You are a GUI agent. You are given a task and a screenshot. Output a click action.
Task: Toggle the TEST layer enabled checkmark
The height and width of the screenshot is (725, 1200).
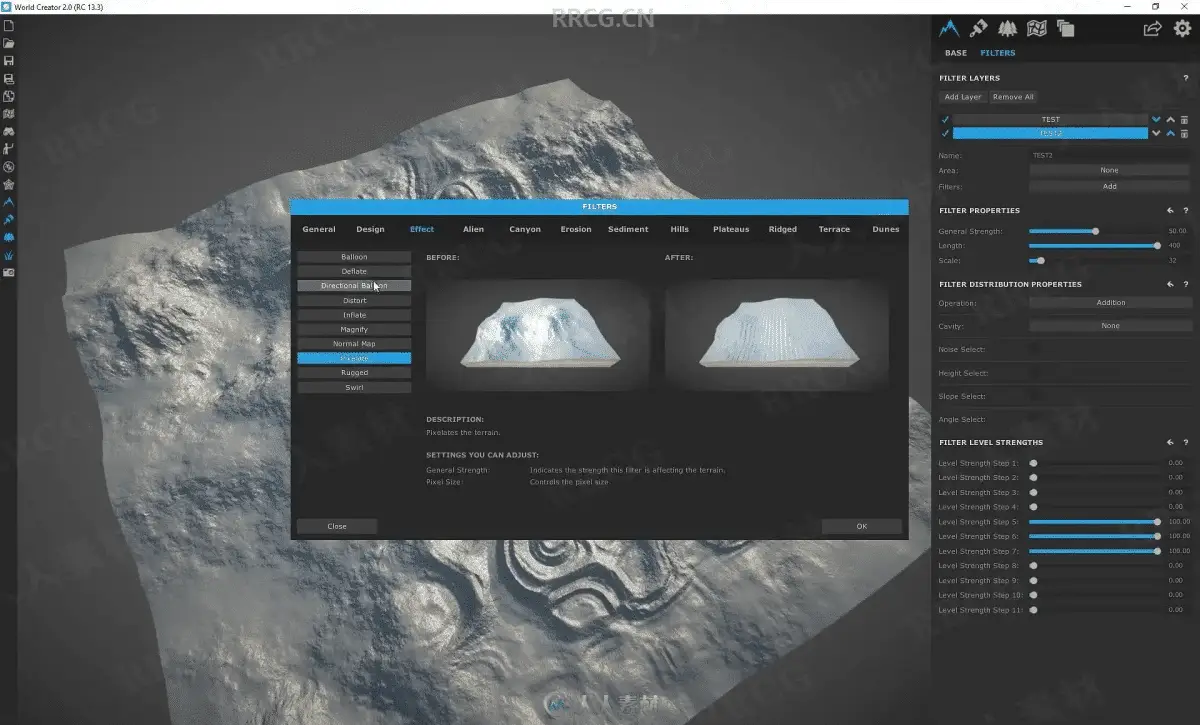[945, 120]
